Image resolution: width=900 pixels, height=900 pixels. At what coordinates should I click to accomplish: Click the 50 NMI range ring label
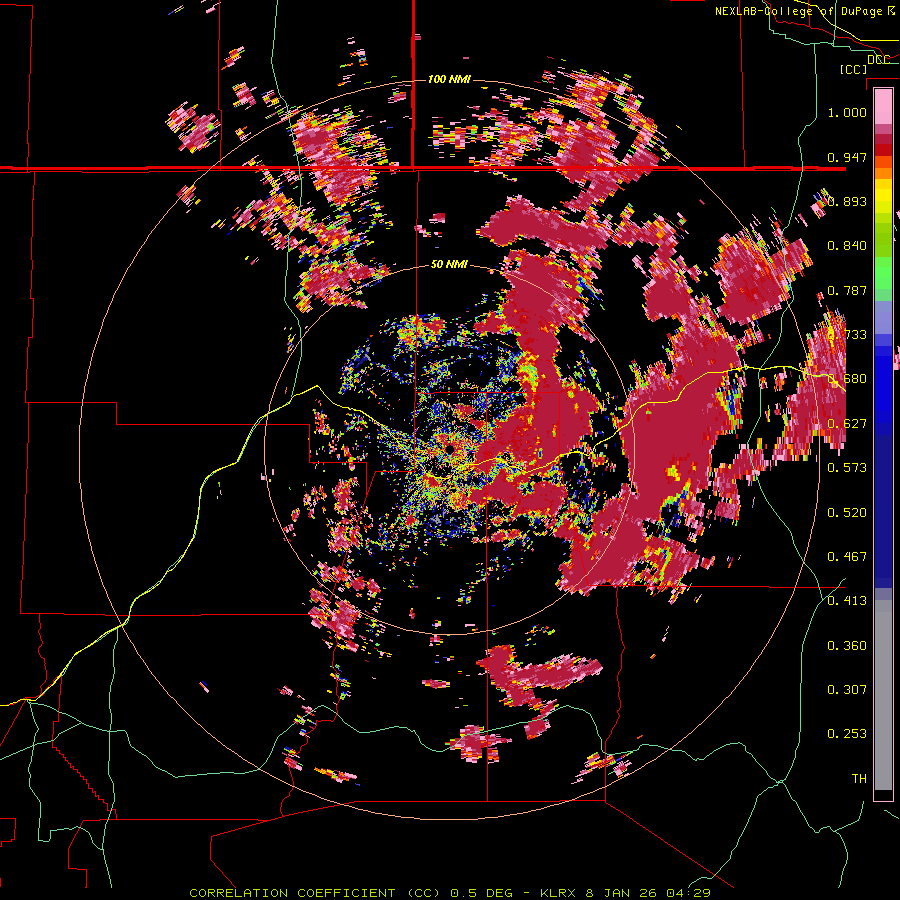(449, 265)
